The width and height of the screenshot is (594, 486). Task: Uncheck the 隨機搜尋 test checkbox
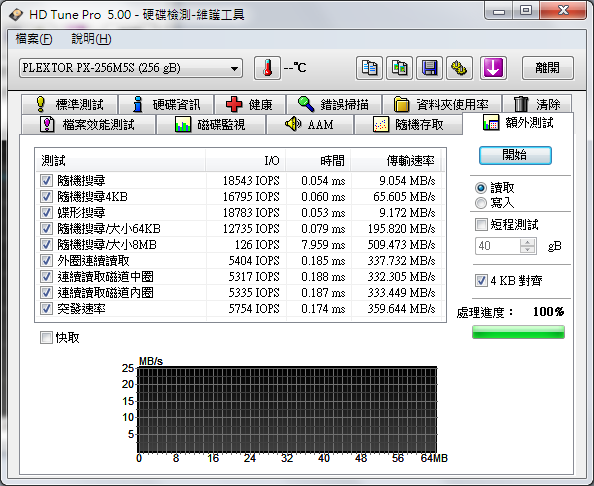point(46,181)
